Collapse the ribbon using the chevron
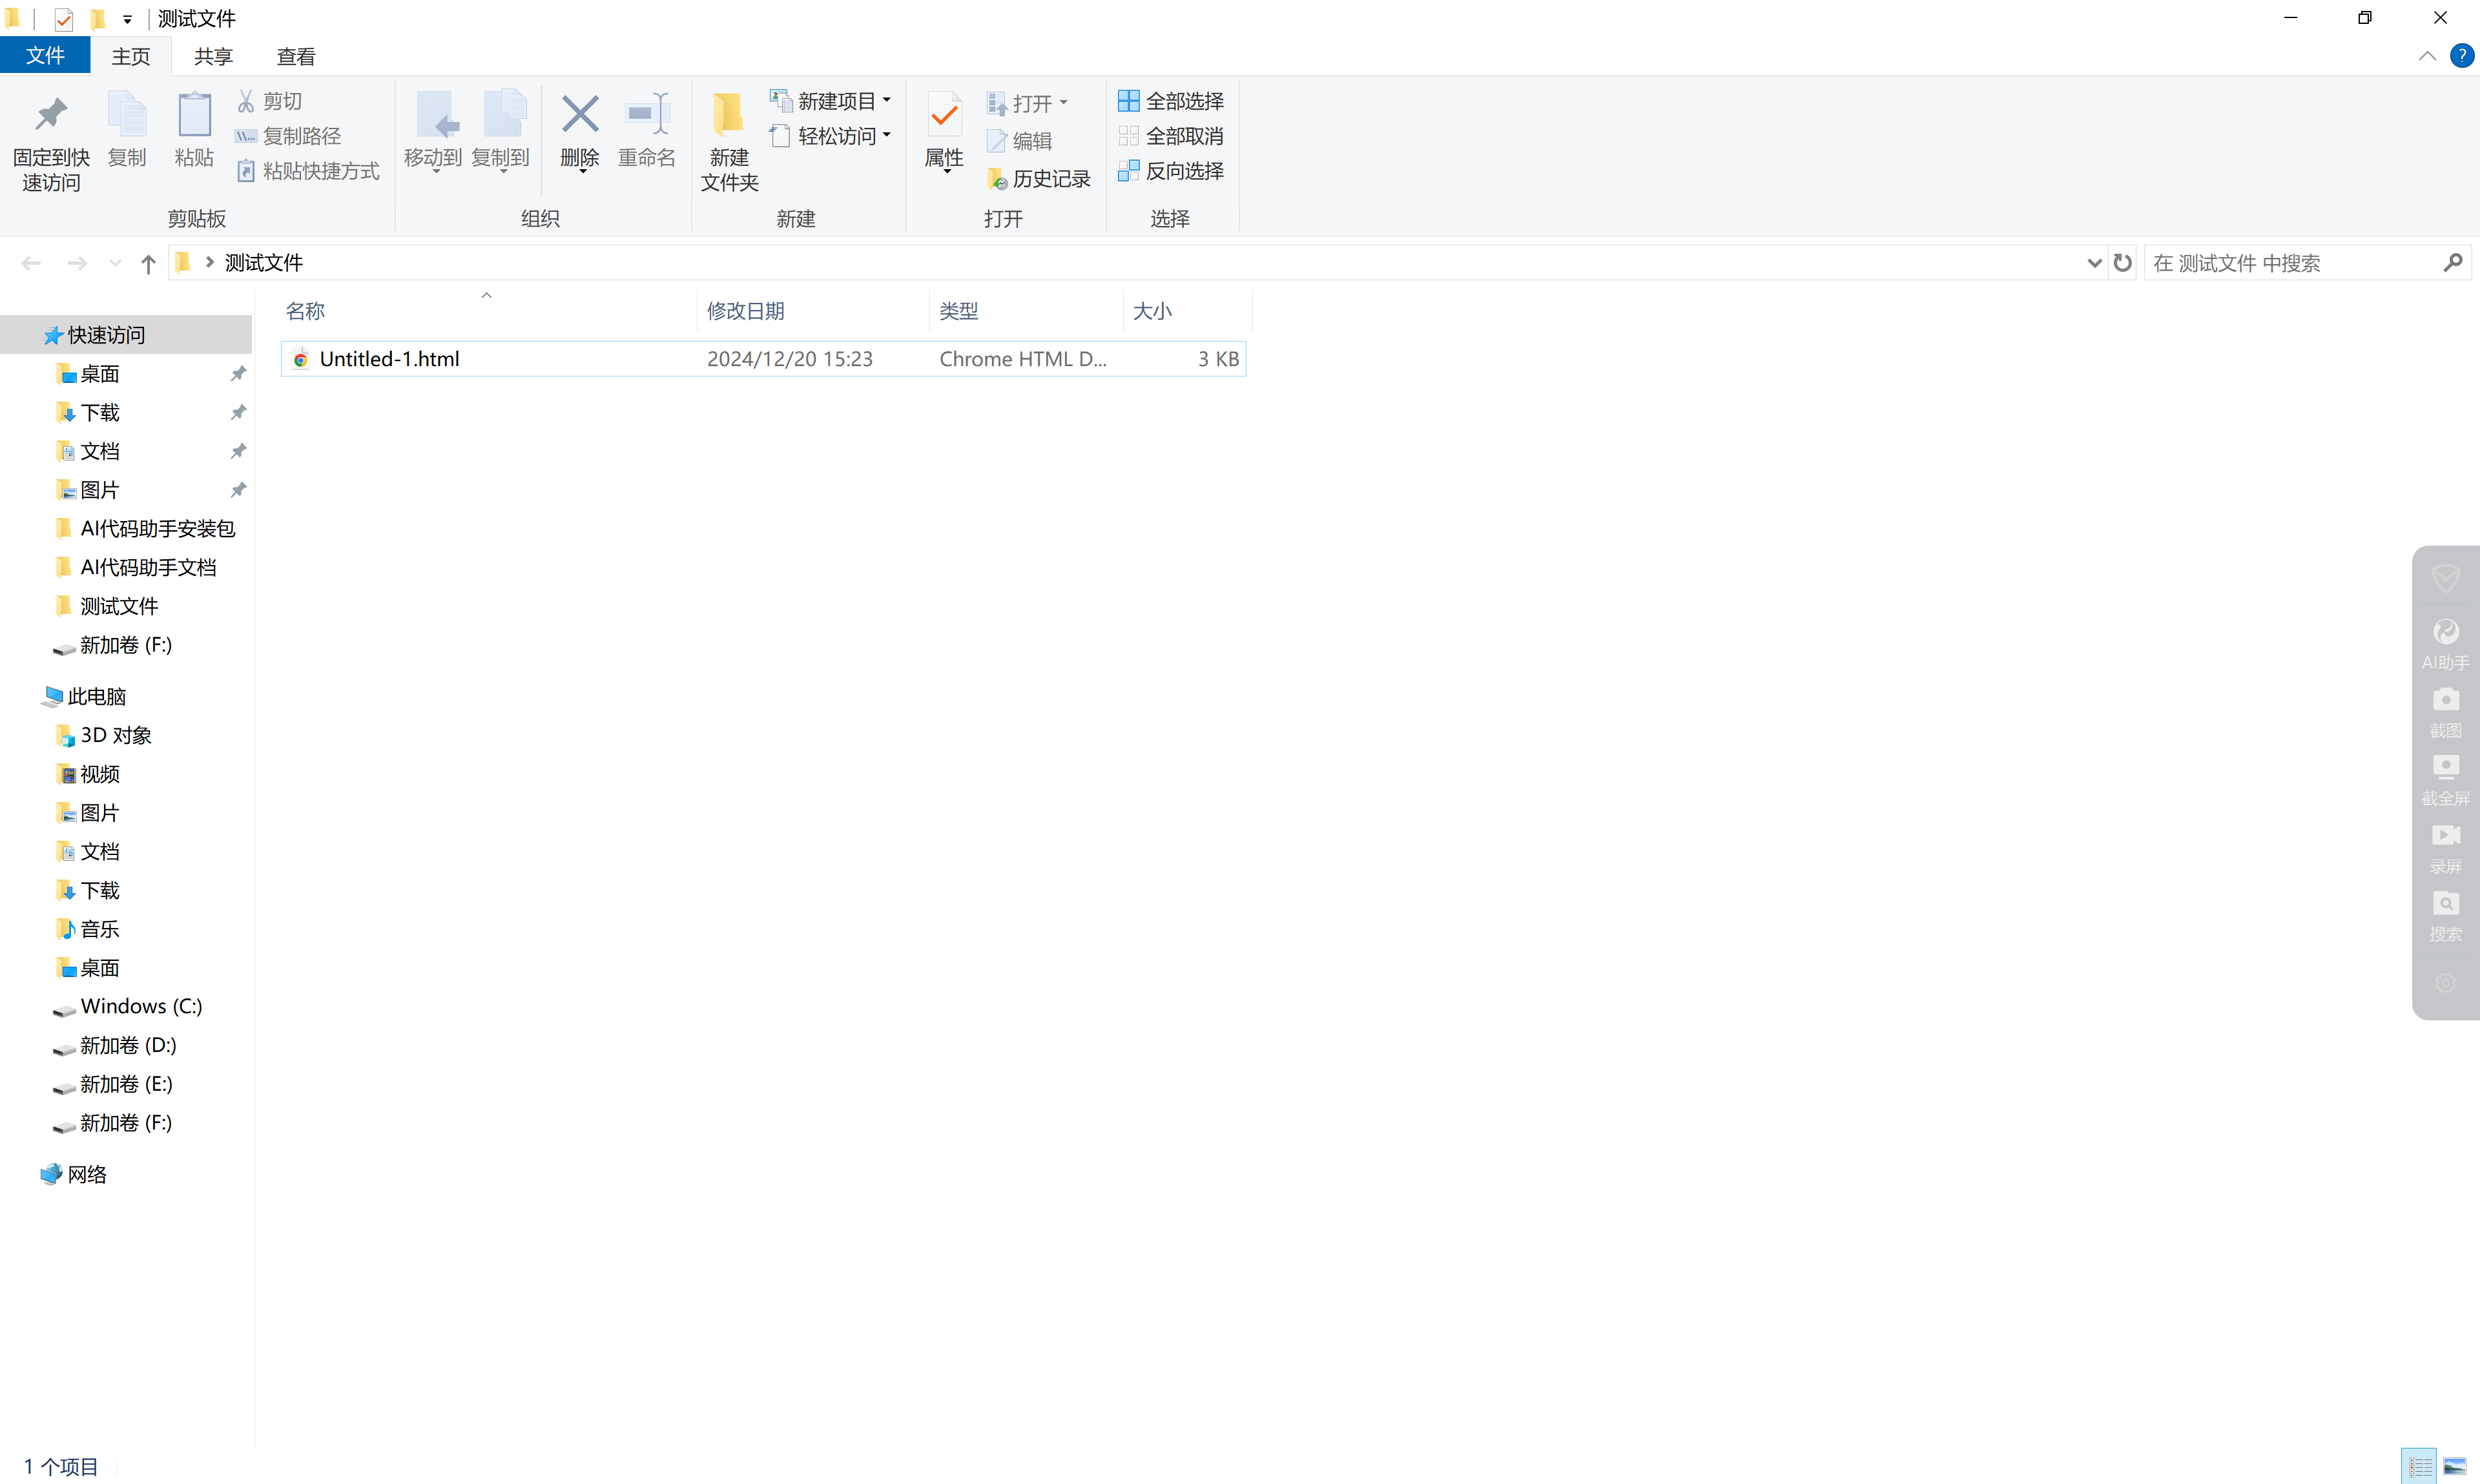The height and width of the screenshot is (1484, 2480). (2427, 56)
